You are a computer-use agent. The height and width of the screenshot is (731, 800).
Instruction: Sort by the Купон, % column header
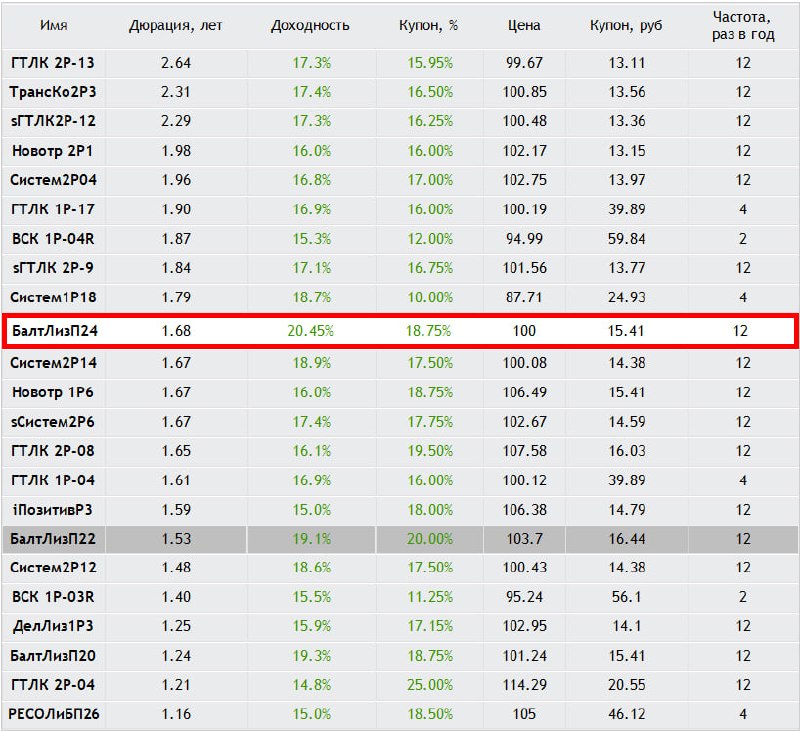click(x=429, y=26)
